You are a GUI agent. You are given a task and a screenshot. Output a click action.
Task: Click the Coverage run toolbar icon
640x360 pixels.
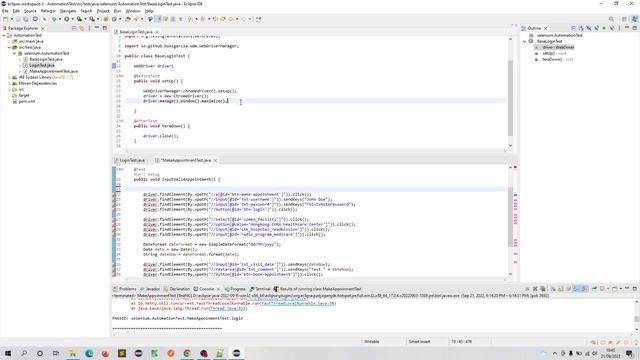click(x=79, y=19)
